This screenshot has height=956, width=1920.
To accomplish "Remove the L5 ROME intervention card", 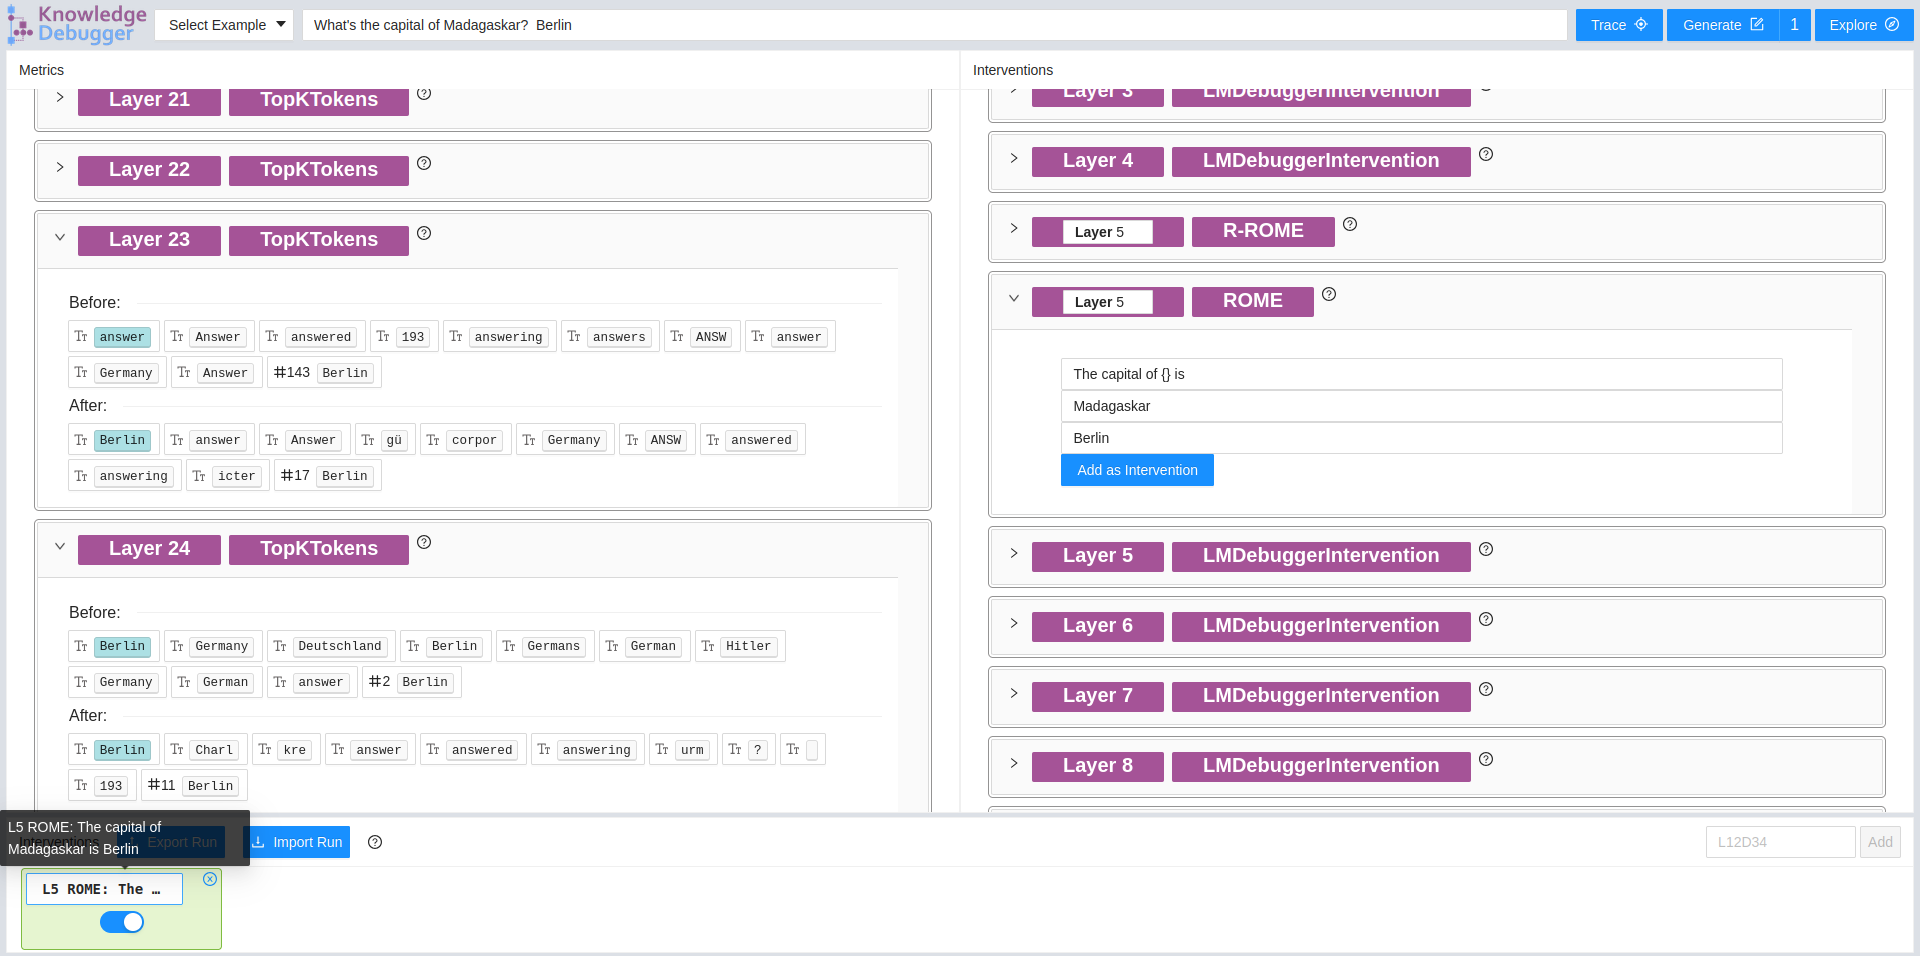I will click(210, 879).
